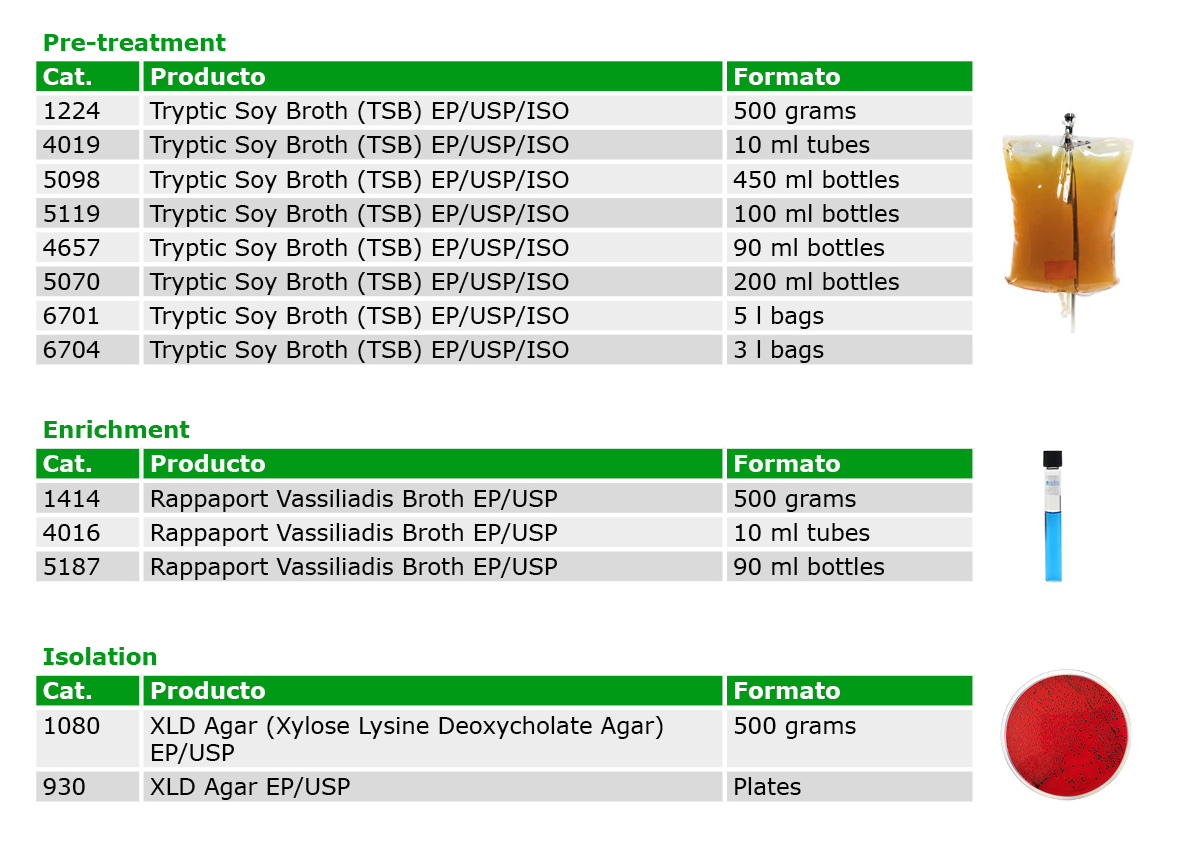1179x843 pixels.
Task: Select the 450 ml bottles format cell
Action: (849, 180)
